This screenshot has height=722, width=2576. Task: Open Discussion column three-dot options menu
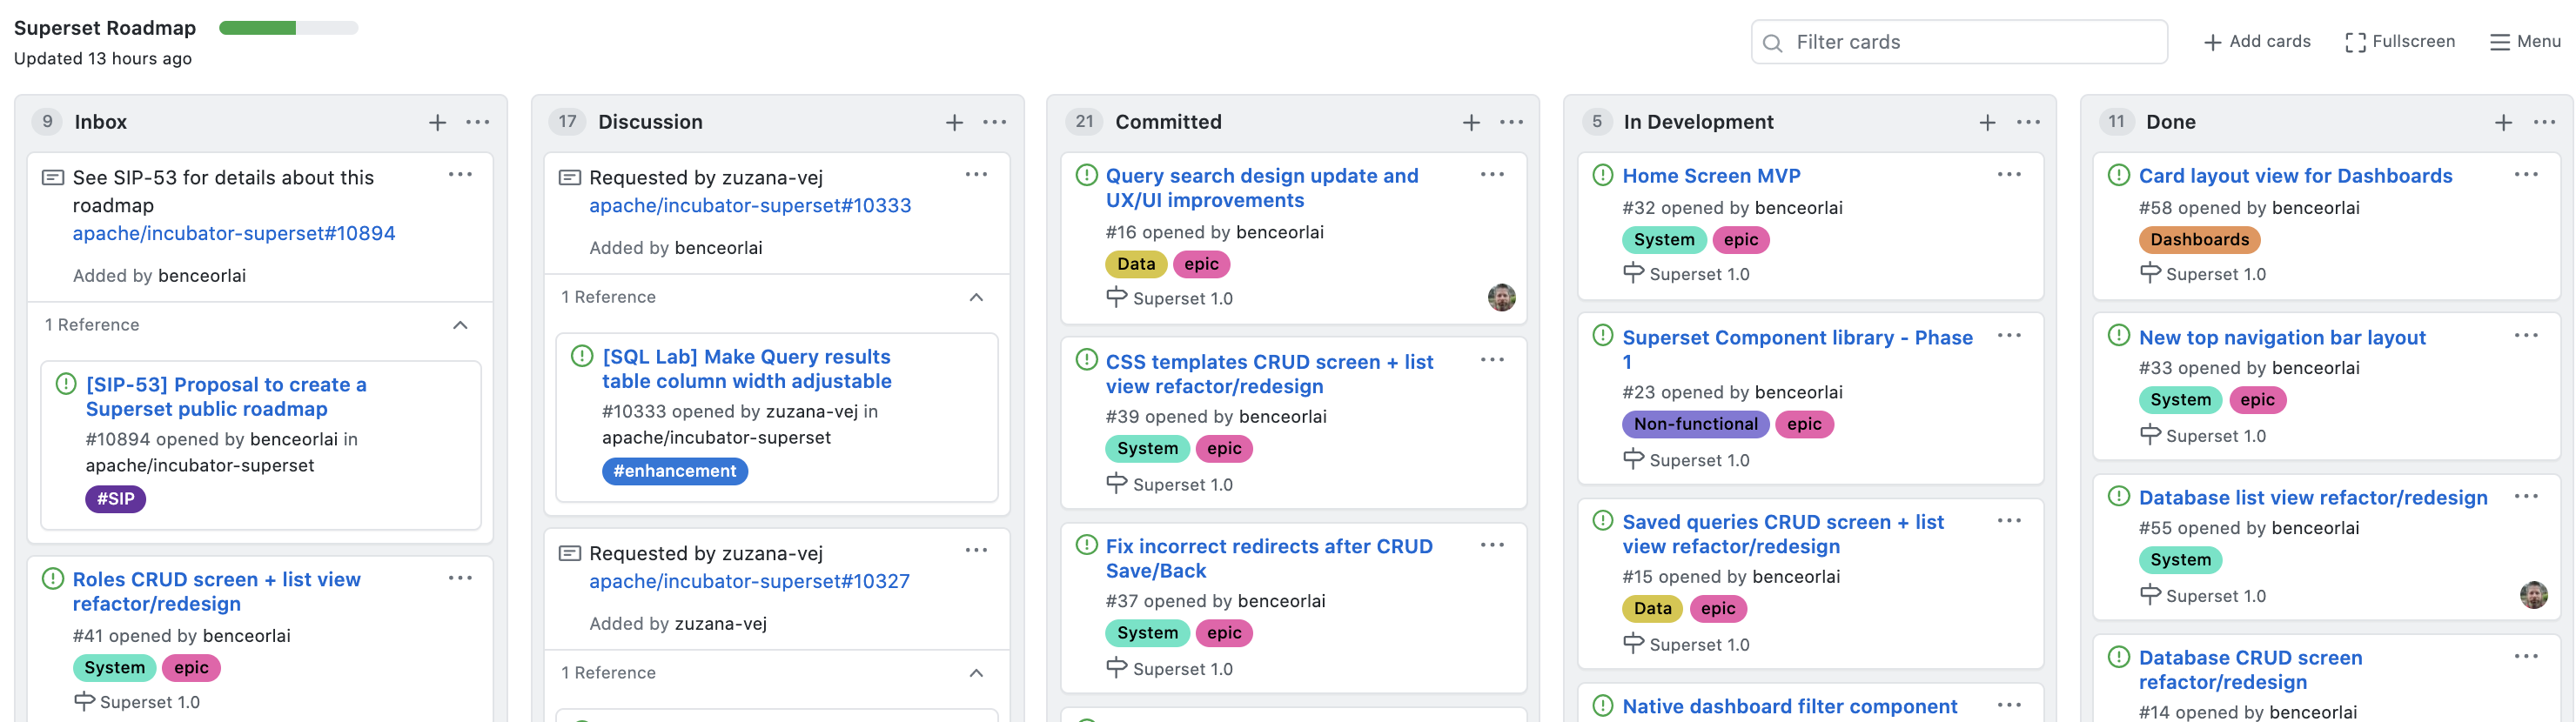point(994,122)
